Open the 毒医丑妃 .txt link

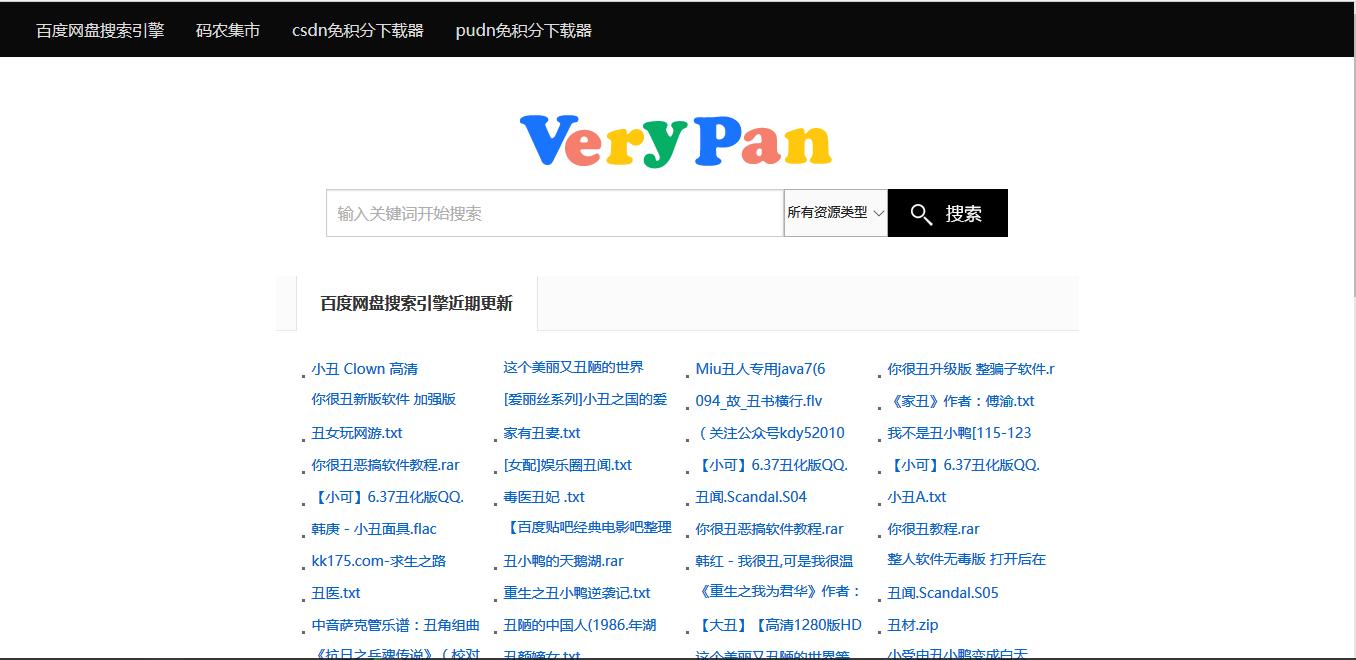click(544, 497)
